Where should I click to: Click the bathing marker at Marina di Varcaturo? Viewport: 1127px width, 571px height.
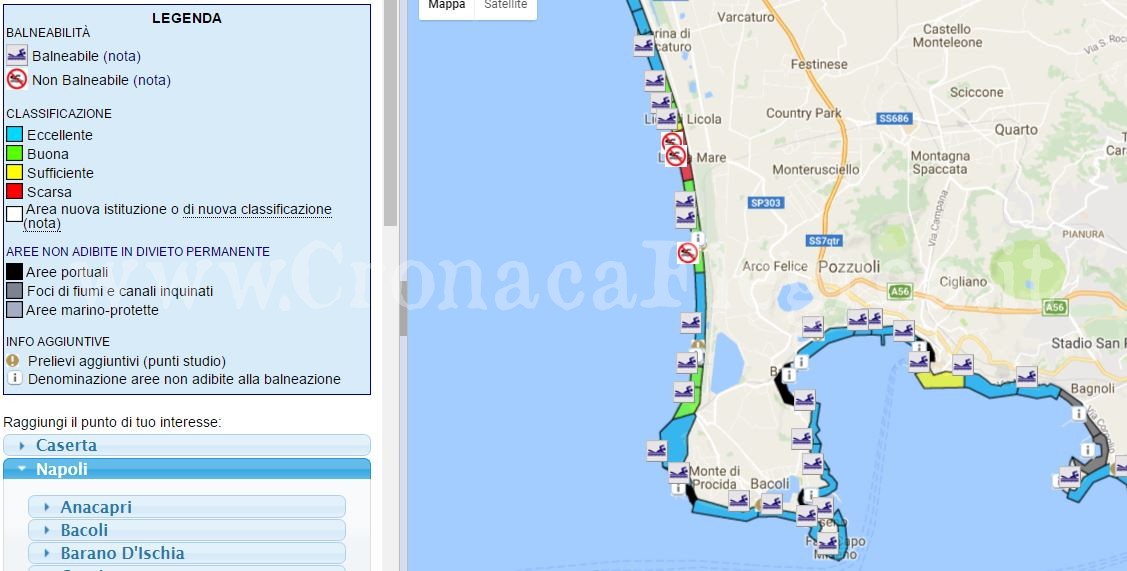click(644, 45)
